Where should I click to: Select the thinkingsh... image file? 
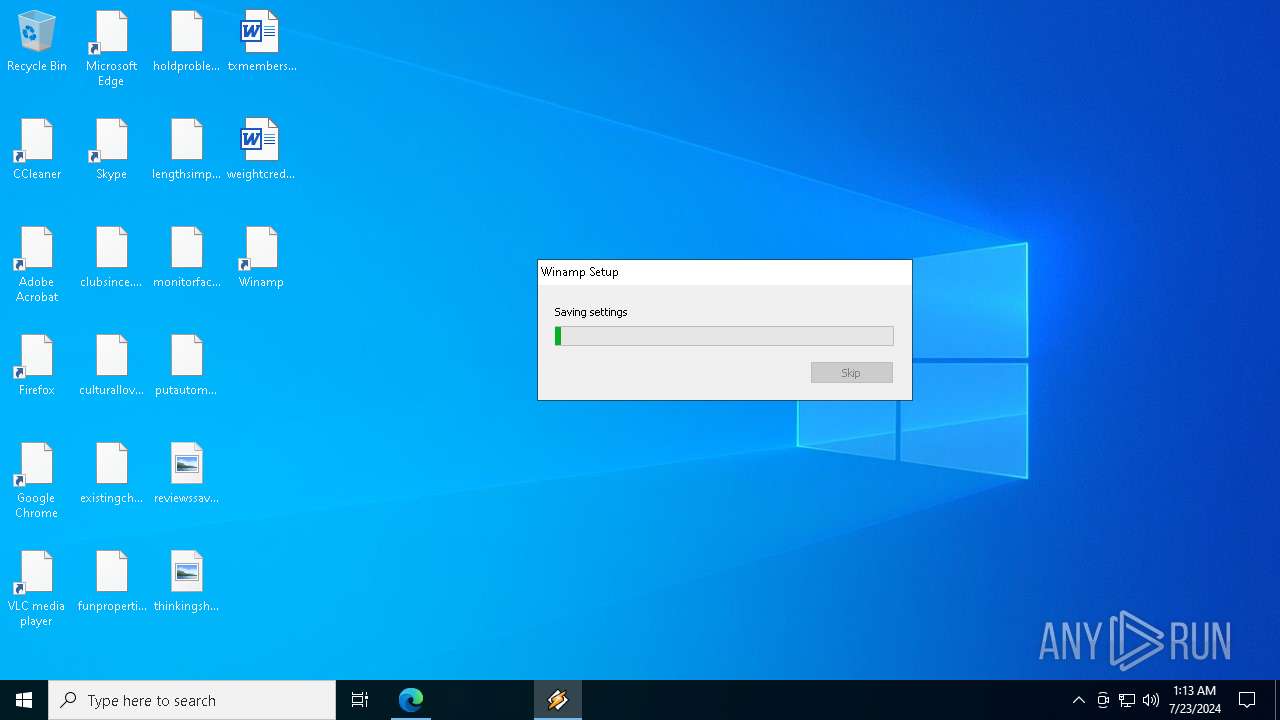tap(186, 582)
